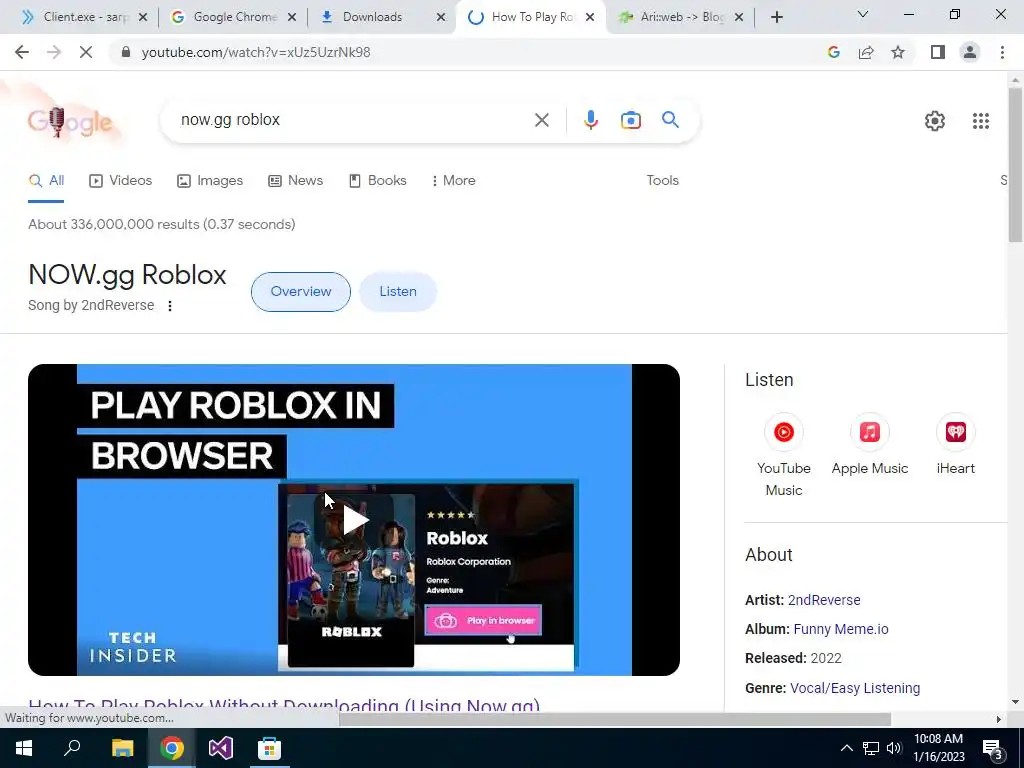Click the horizontal scrollbar right arrow

(x=999, y=719)
